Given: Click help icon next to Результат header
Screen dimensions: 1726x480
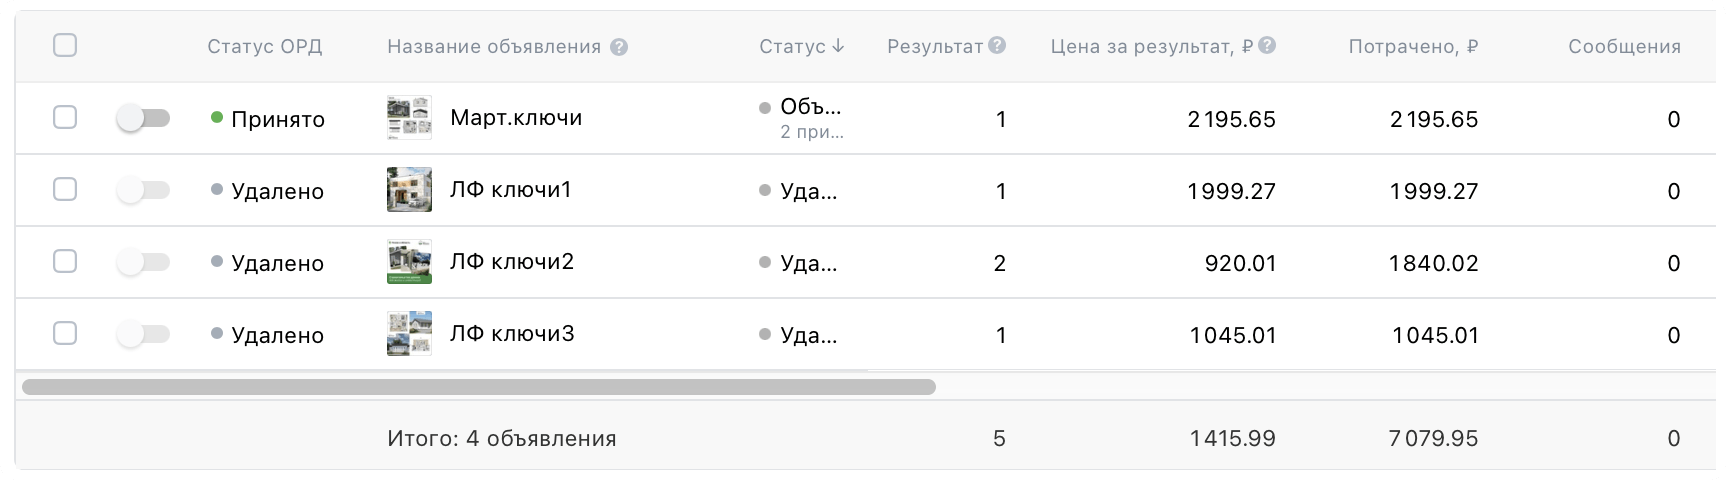Looking at the screenshot, I should [997, 46].
